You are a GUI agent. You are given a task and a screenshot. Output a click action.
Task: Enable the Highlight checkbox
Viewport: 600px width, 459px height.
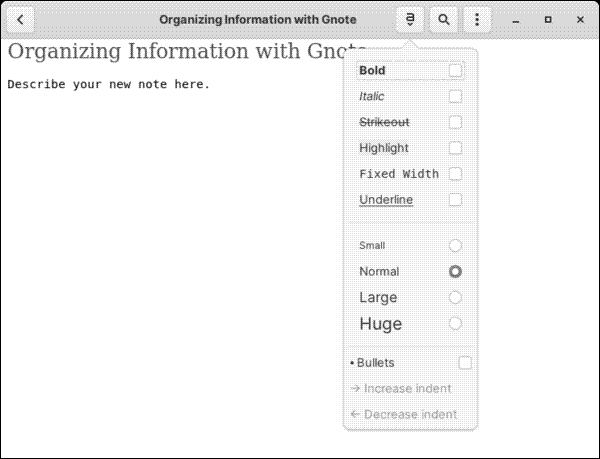pyautogui.click(x=455, y=148)
